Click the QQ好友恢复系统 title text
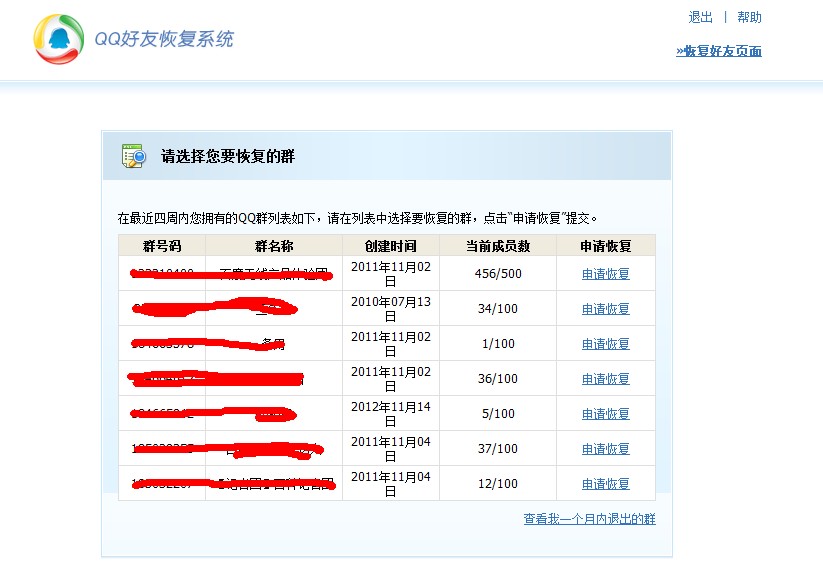The width and height of the screenshot is (823, 586). click(x=164, y=39)
